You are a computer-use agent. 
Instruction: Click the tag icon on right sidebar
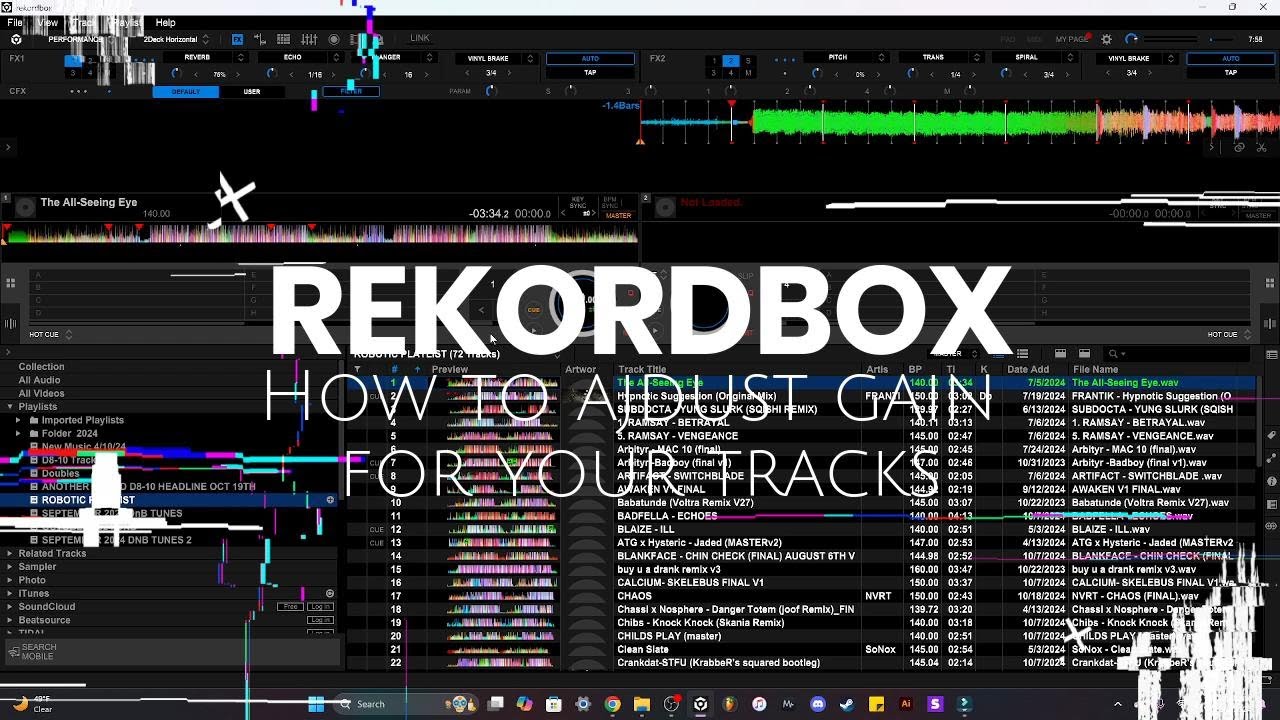point(1271,436)
